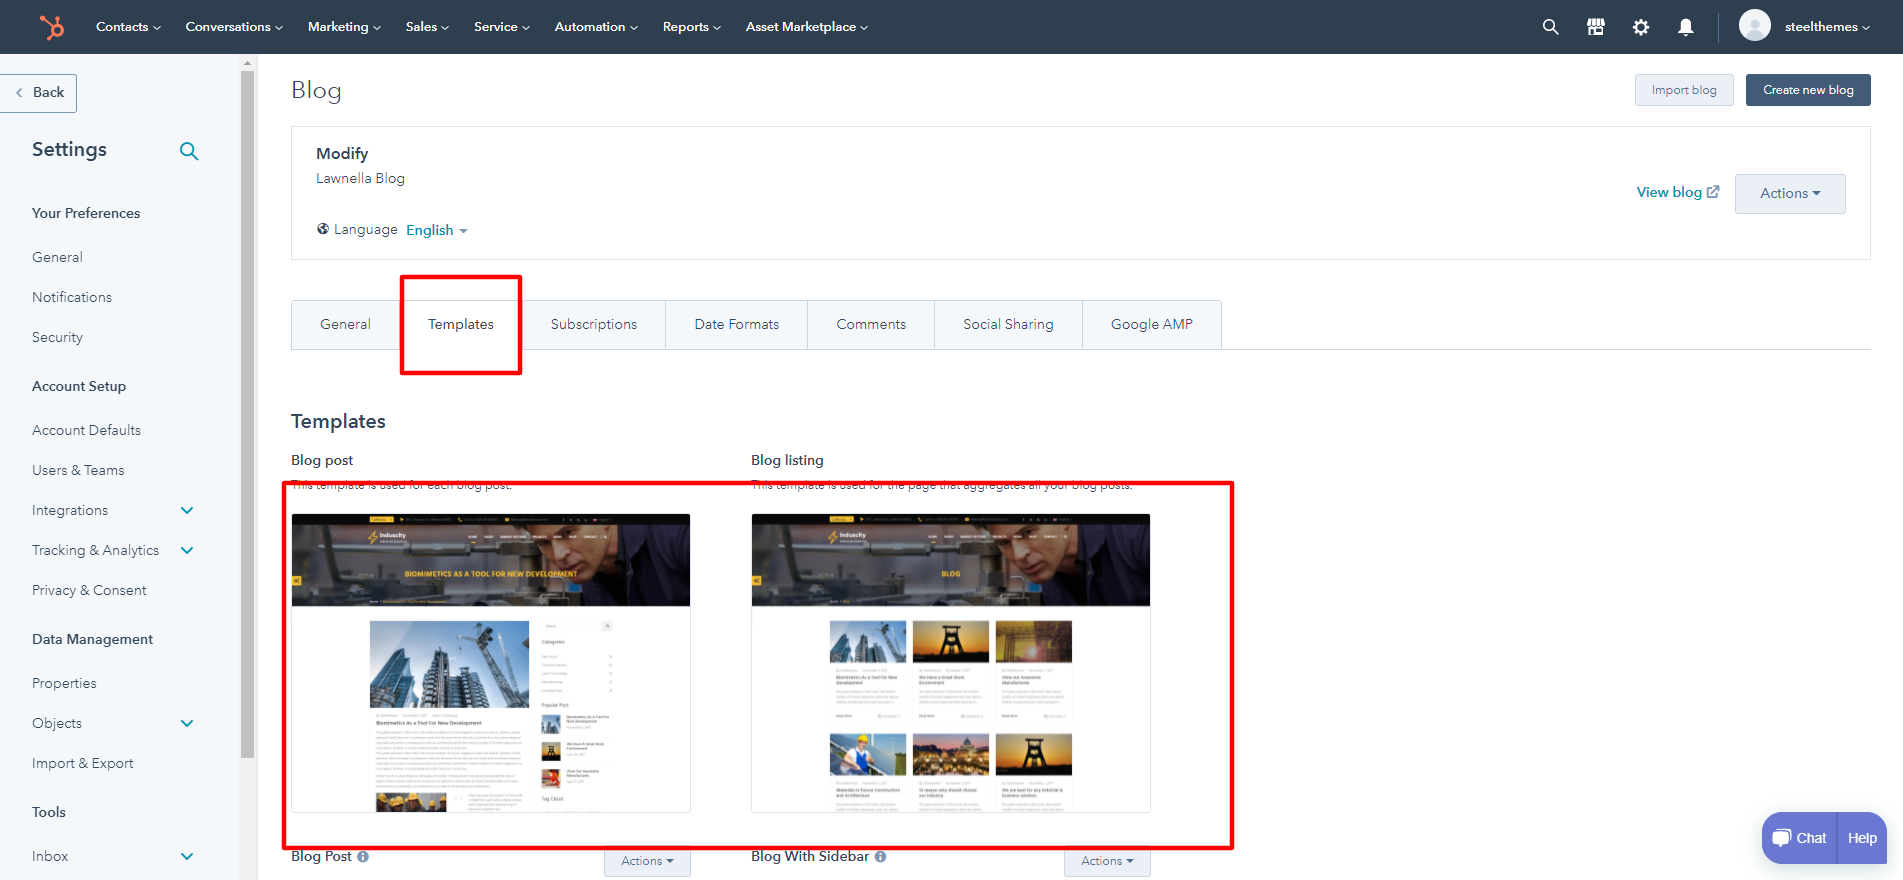The height and width of the screenshot is (880, 1903).
Task: Click the Import blog button
Action: pyautogui.click(x=1684, y=90)
